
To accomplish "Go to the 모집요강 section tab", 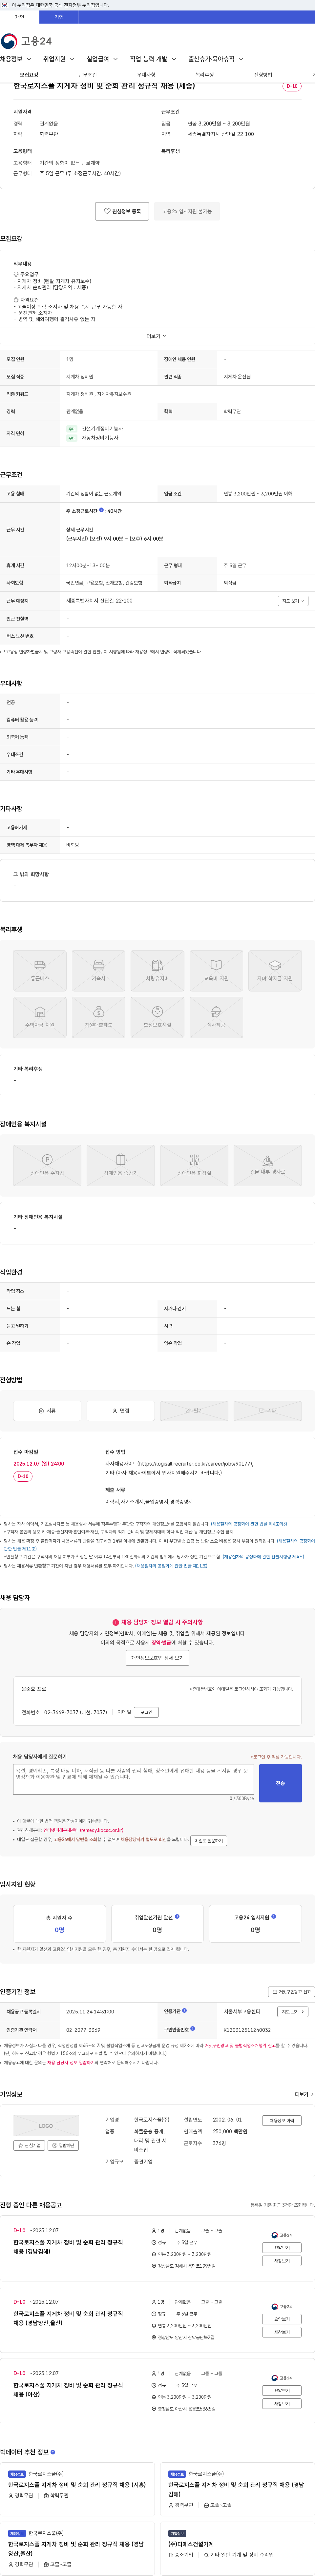I will coord(29,75).
